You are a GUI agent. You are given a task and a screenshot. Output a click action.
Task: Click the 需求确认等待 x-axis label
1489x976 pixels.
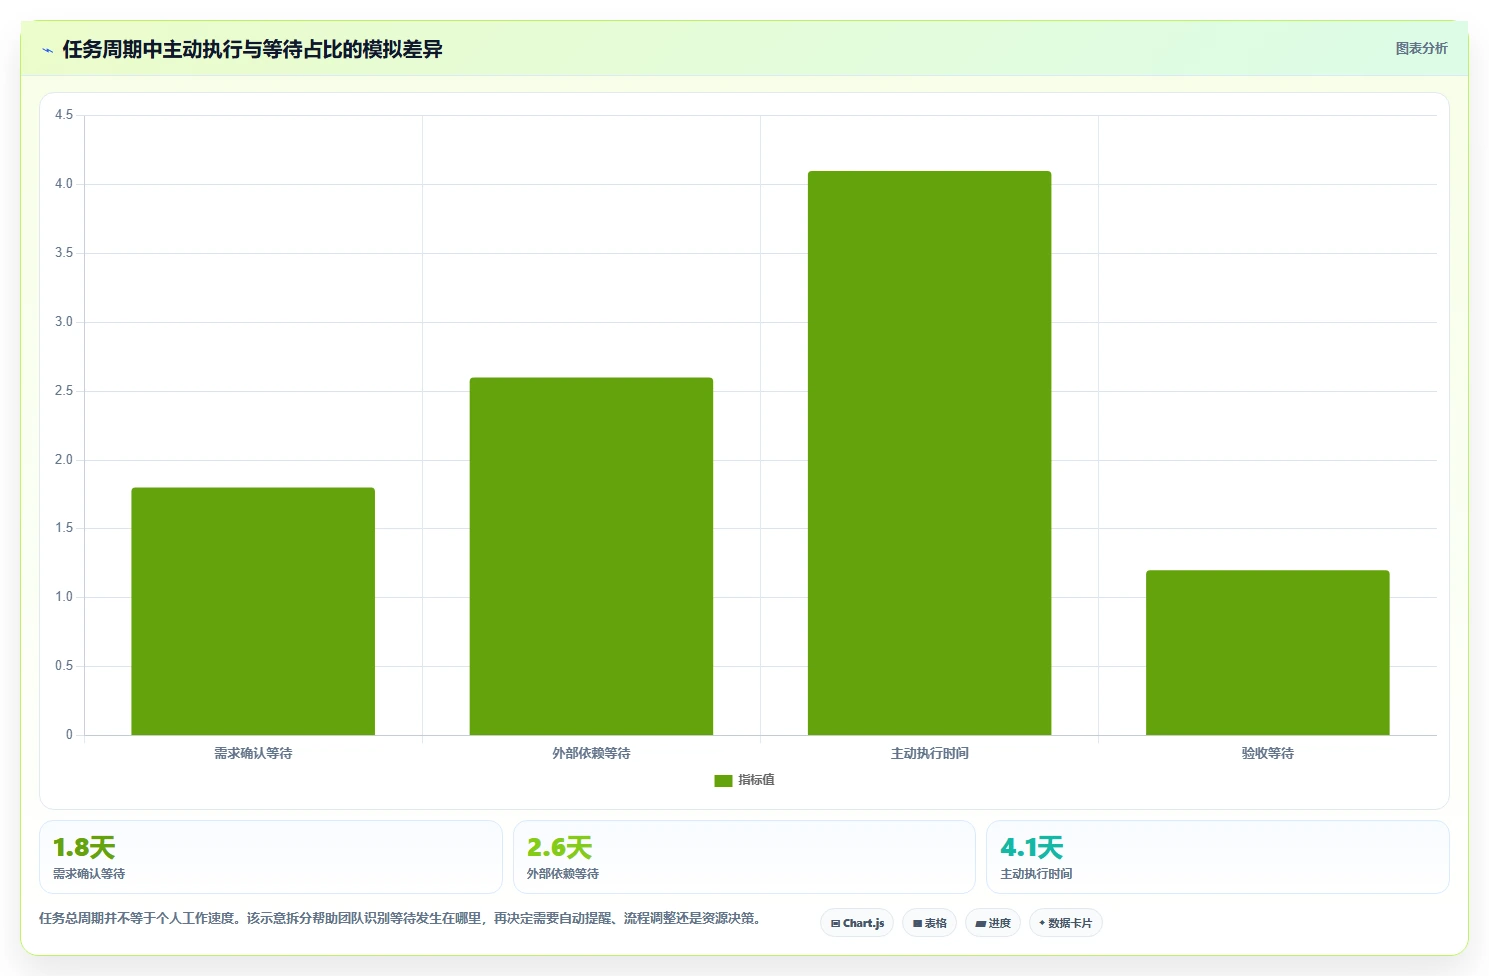(x=253, y=753)
